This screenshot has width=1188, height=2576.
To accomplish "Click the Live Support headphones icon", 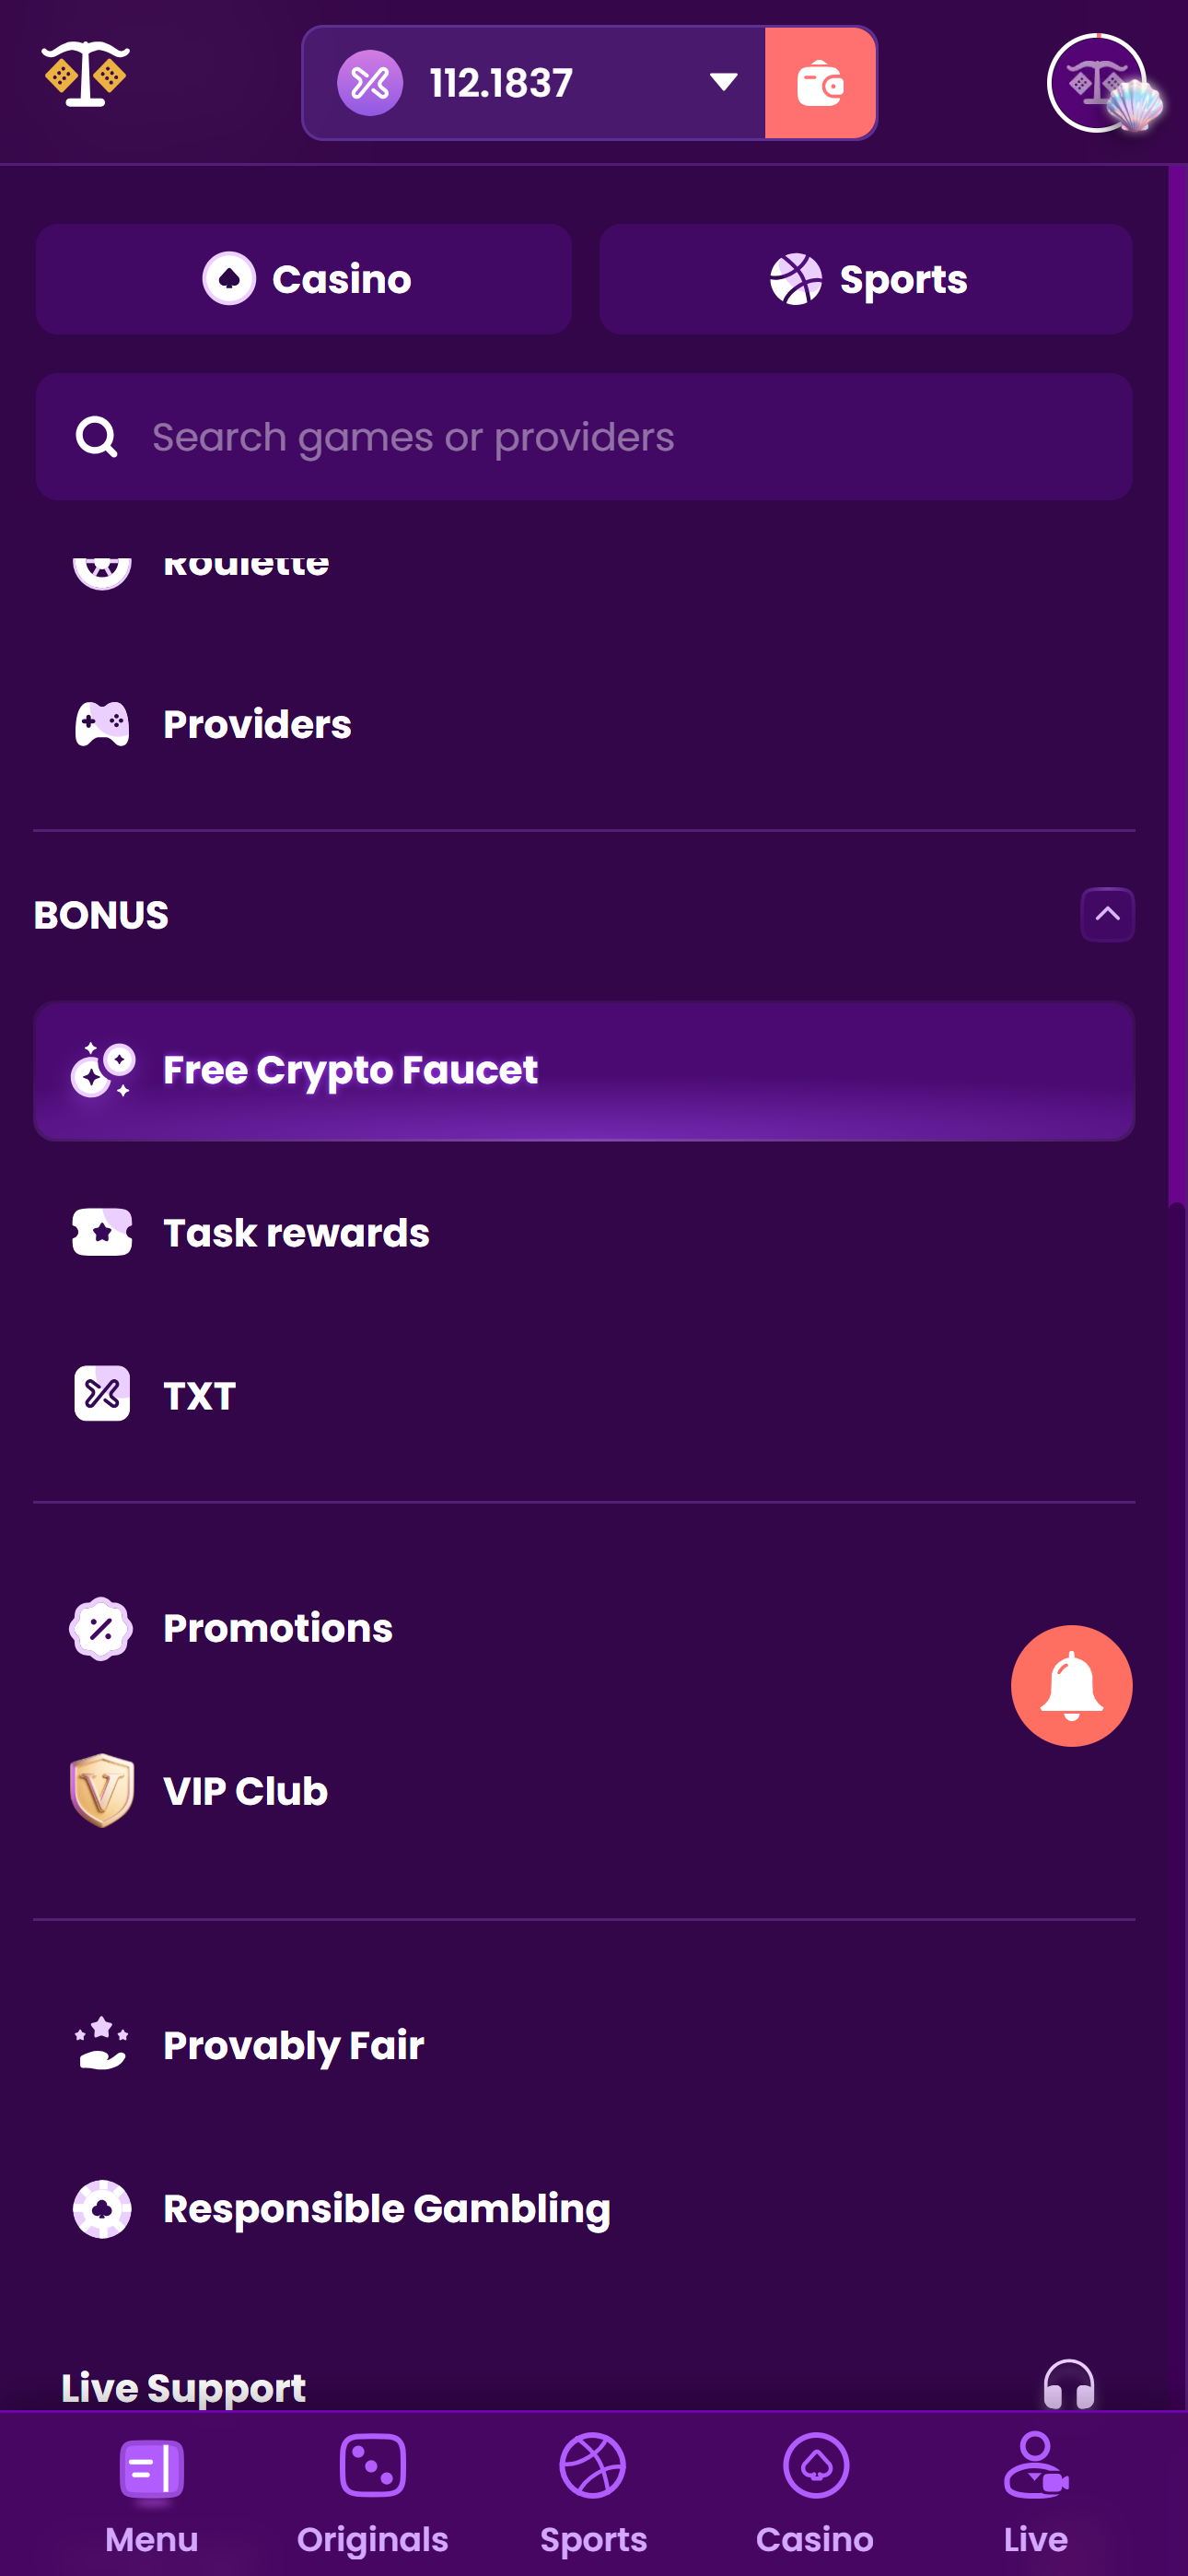I will click(1069, 2388).
